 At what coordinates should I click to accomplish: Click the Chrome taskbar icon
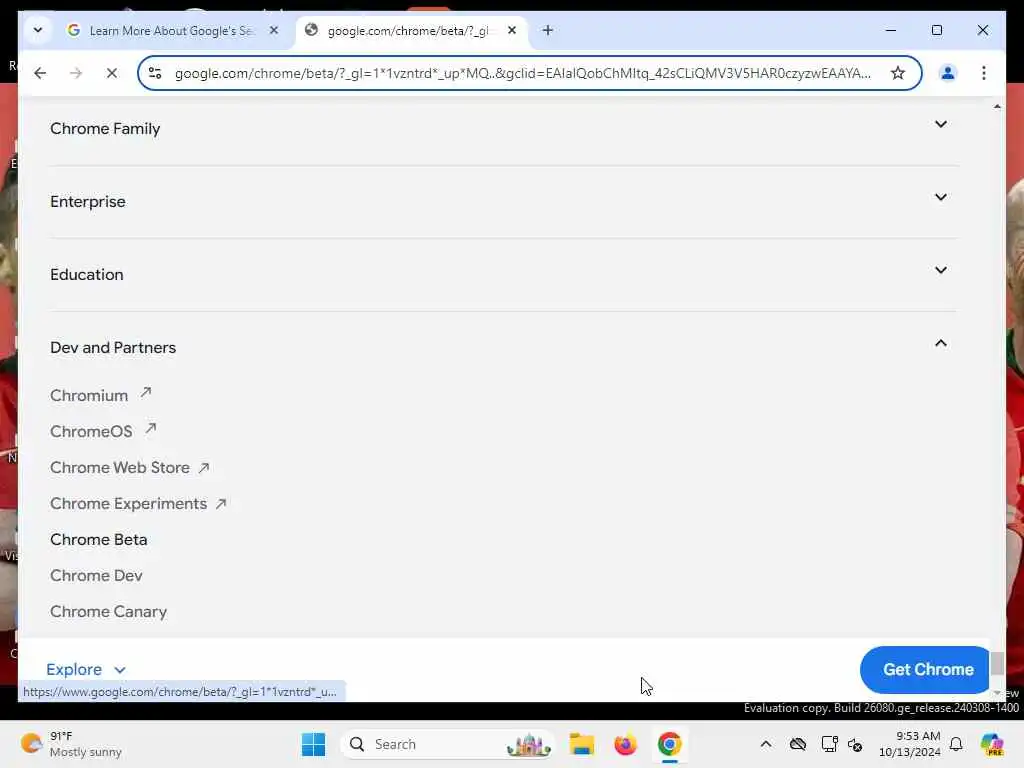(x=669, y=744)
